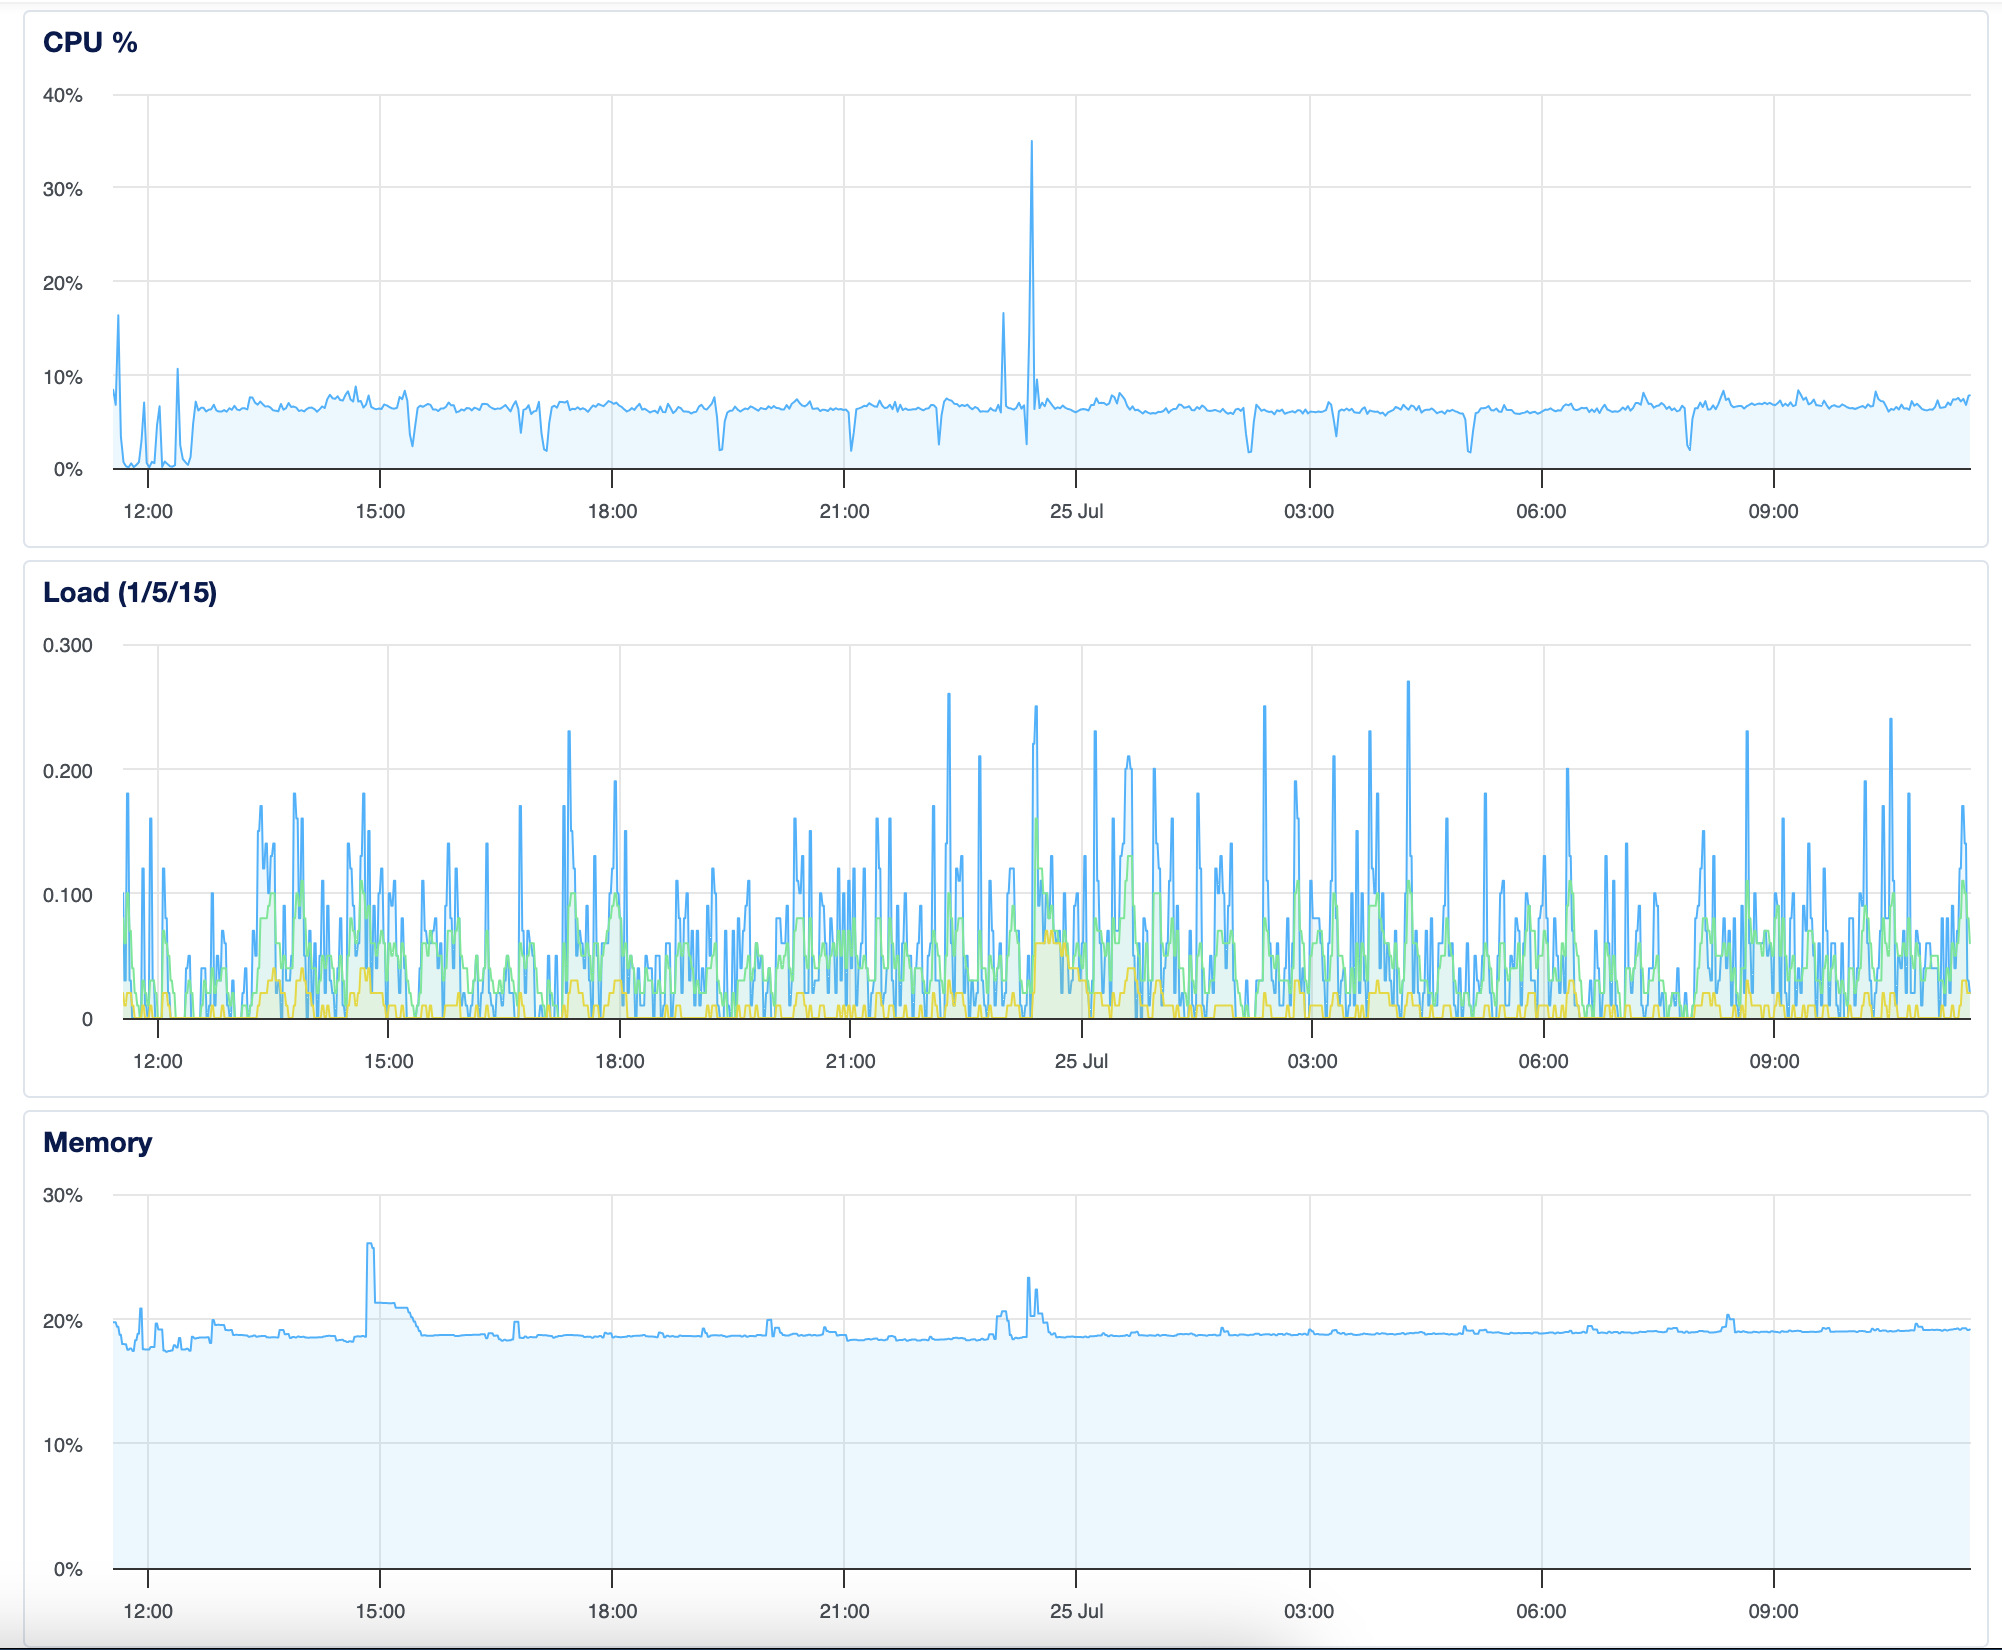Click the 35% CPU spike peak before 25 Jul
The width and height of the screenshot is (2002, 1650).
(1031, 143)
